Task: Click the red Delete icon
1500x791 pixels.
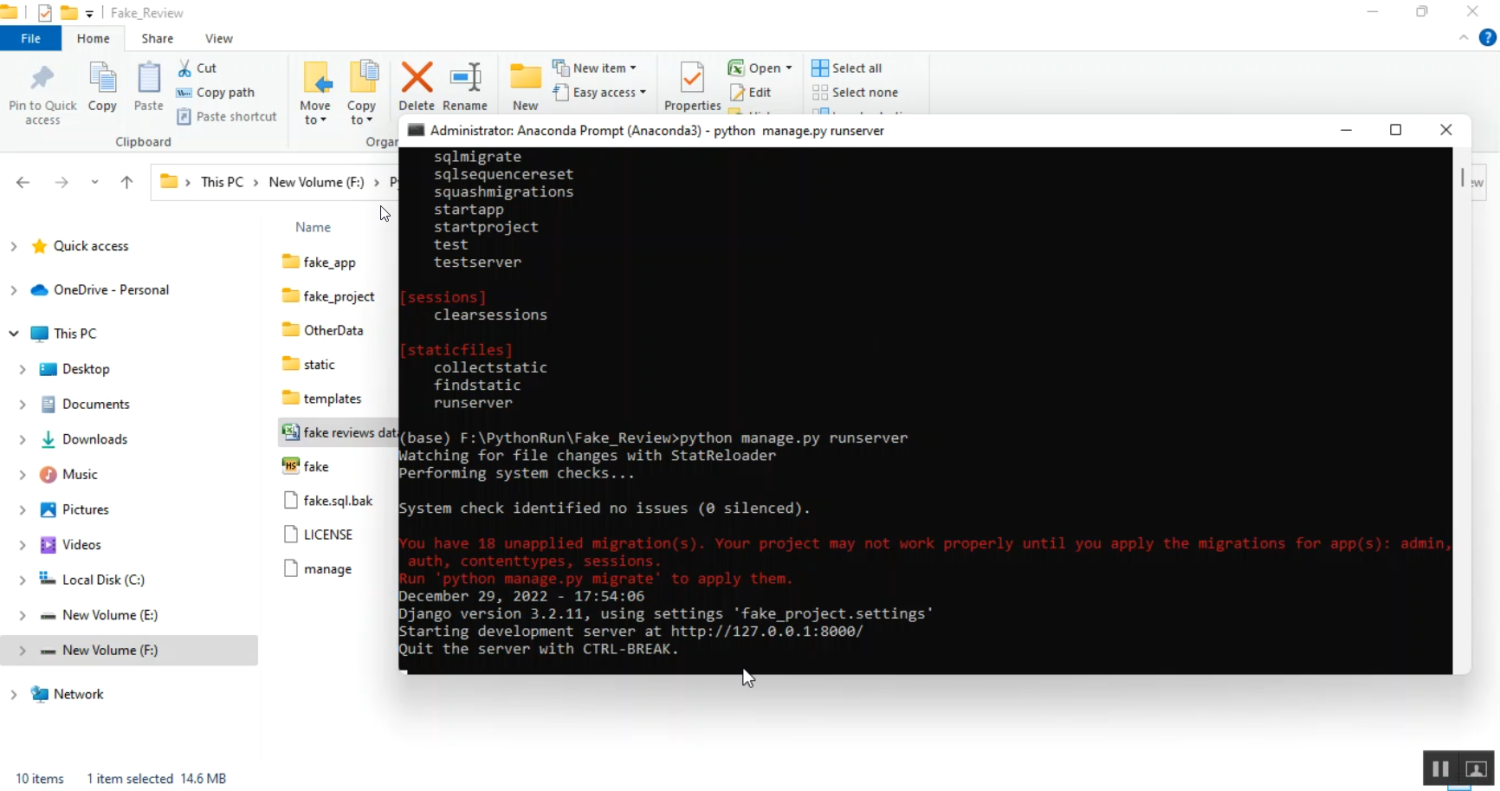Action: pyautogui.click(x=416, y=79)
